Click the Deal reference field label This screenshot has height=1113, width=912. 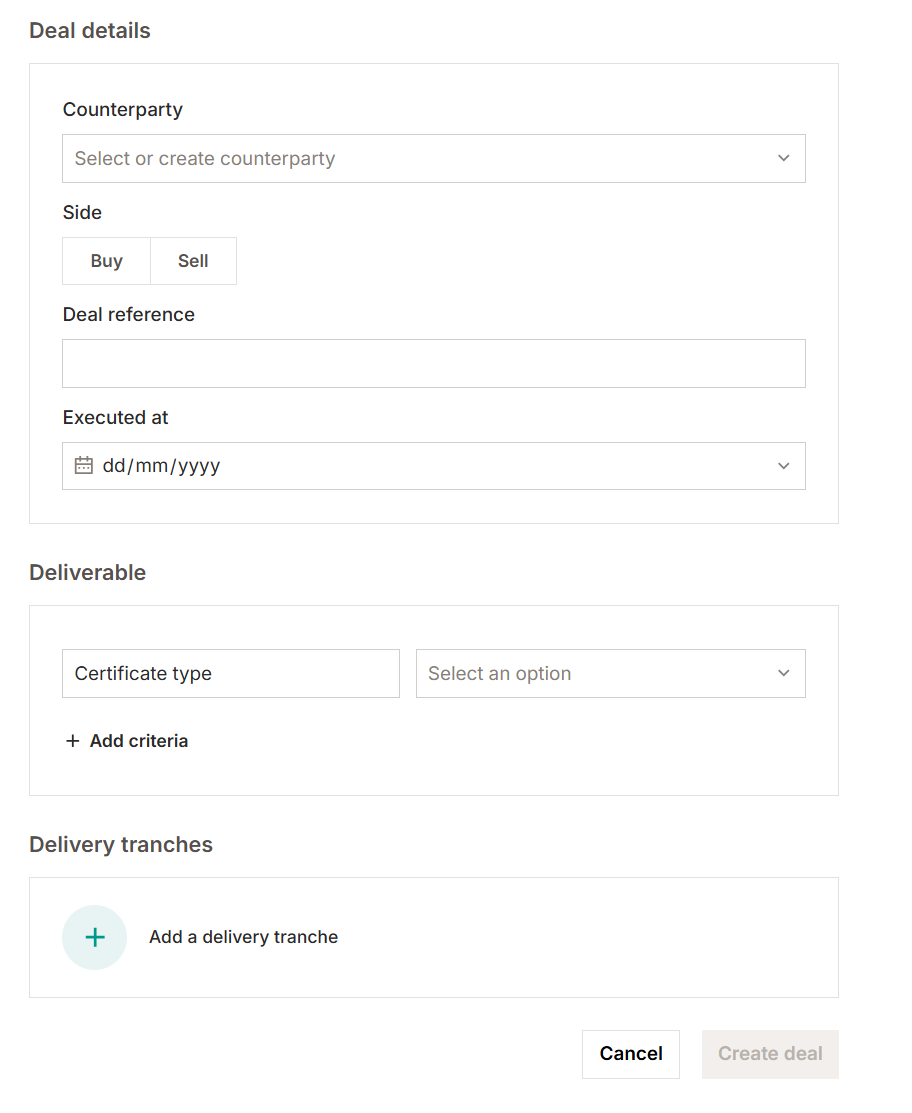129,314
